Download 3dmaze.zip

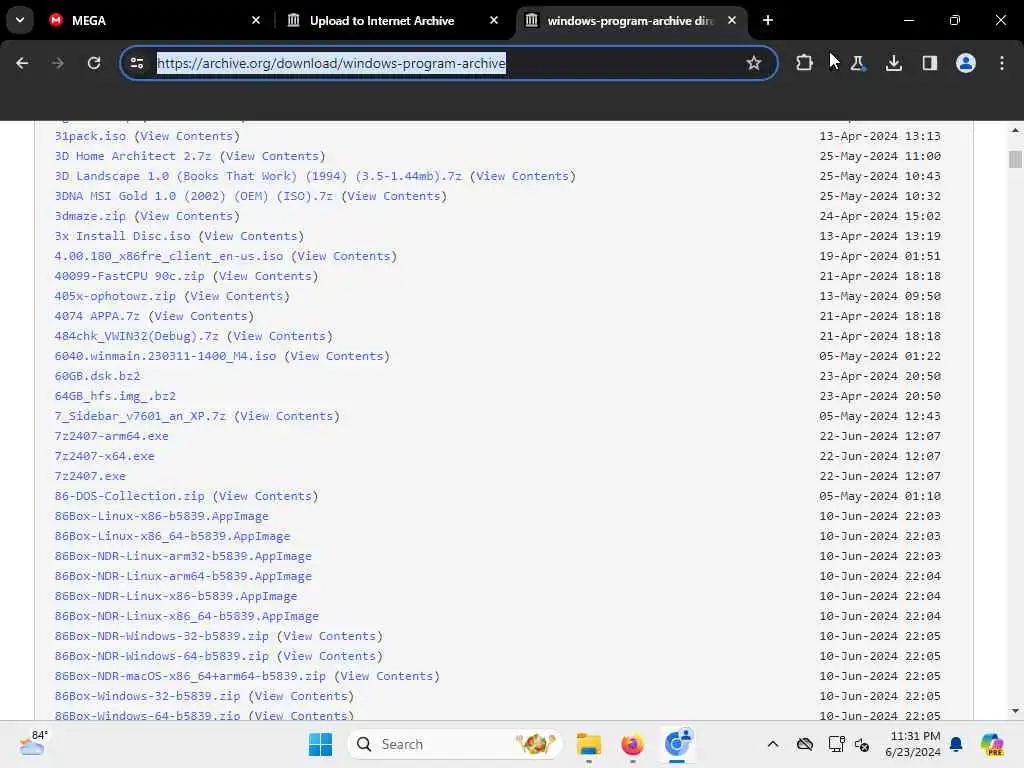[90, 216]
